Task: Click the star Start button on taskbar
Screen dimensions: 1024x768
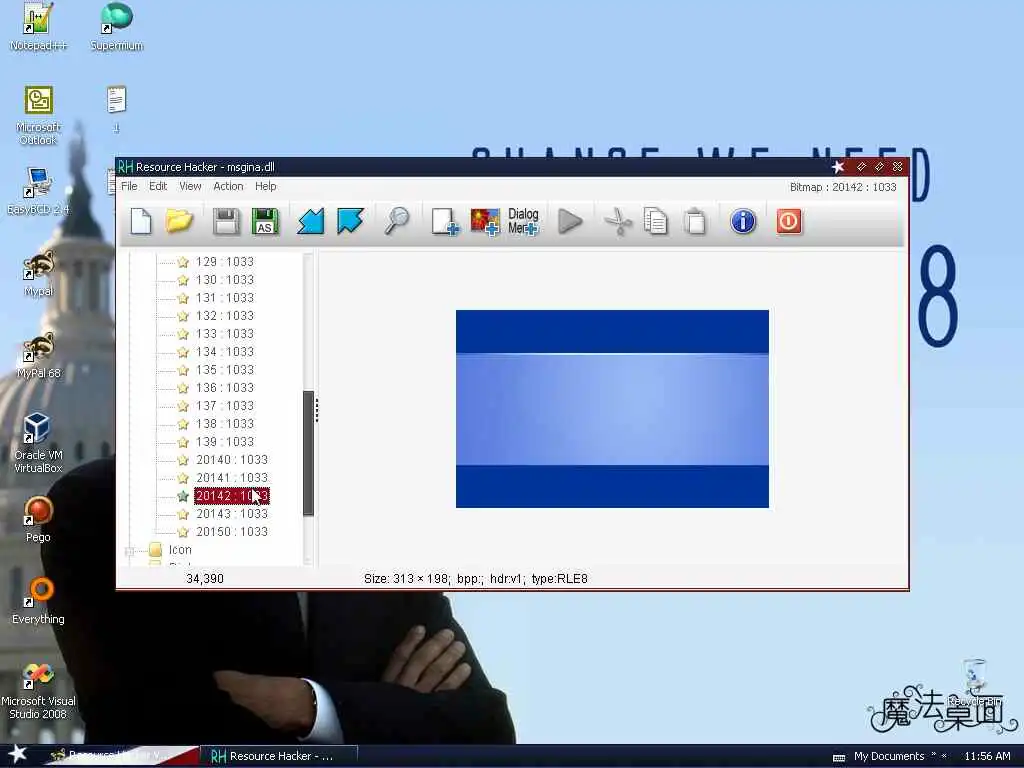Action: click(x=17, y=755)
